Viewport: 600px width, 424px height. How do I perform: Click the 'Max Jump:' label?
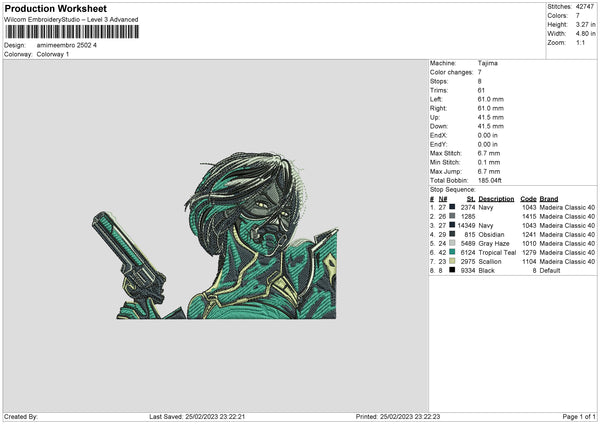(446, 171)
